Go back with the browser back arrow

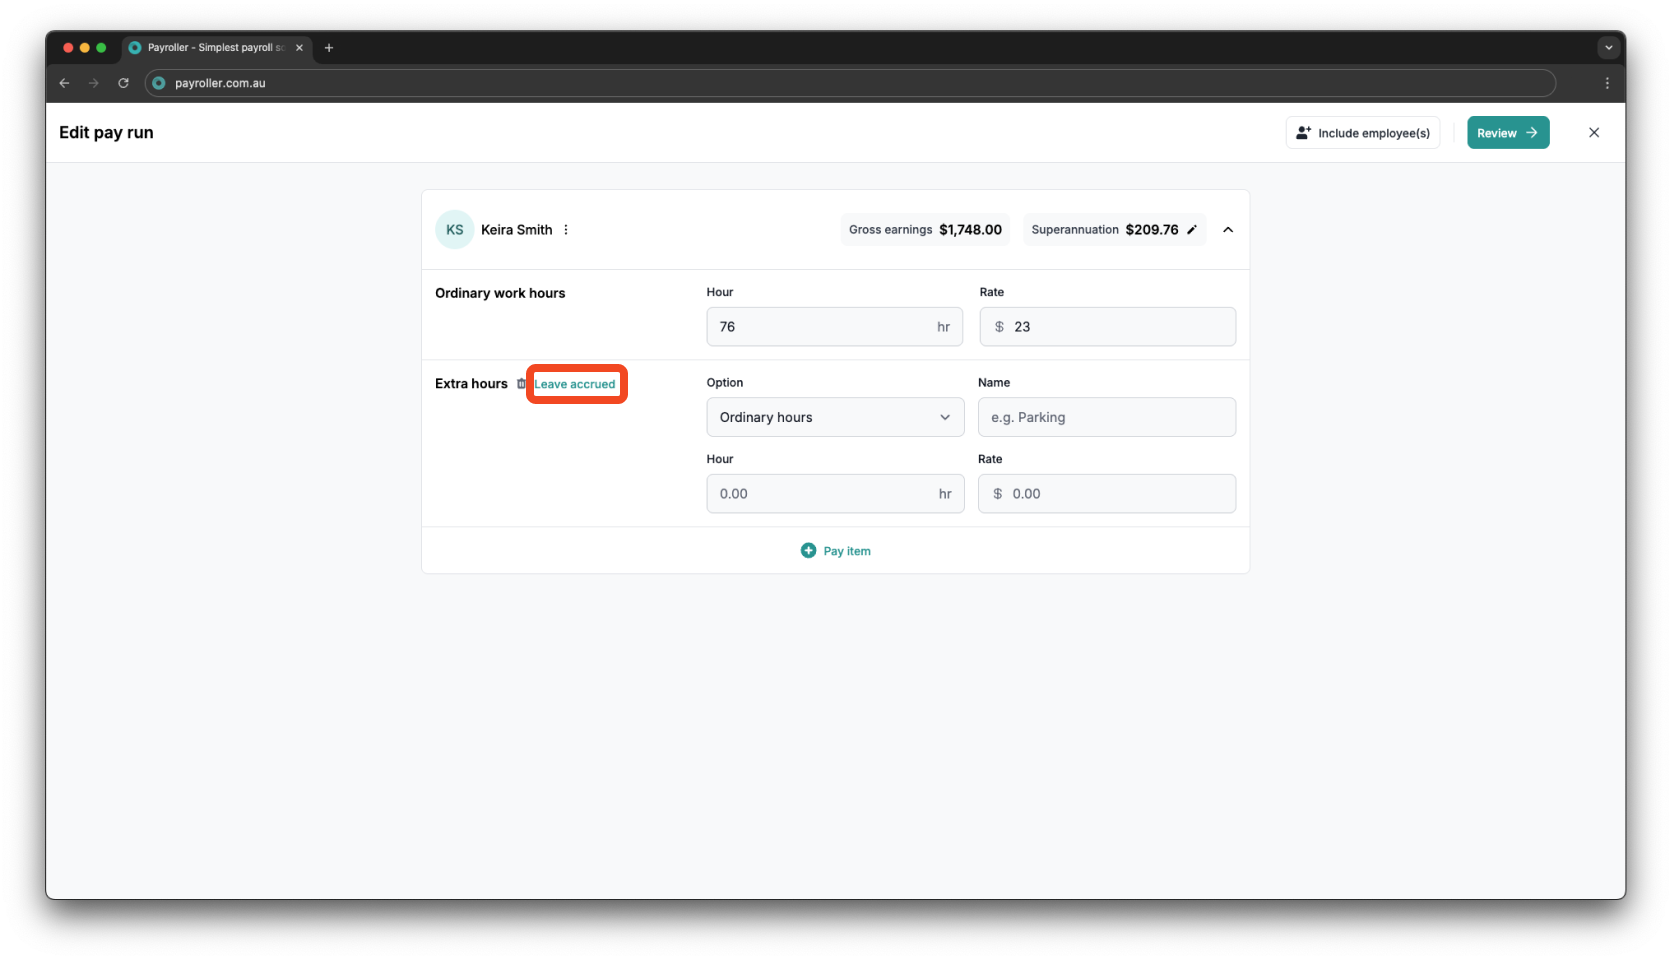point(64,83)
